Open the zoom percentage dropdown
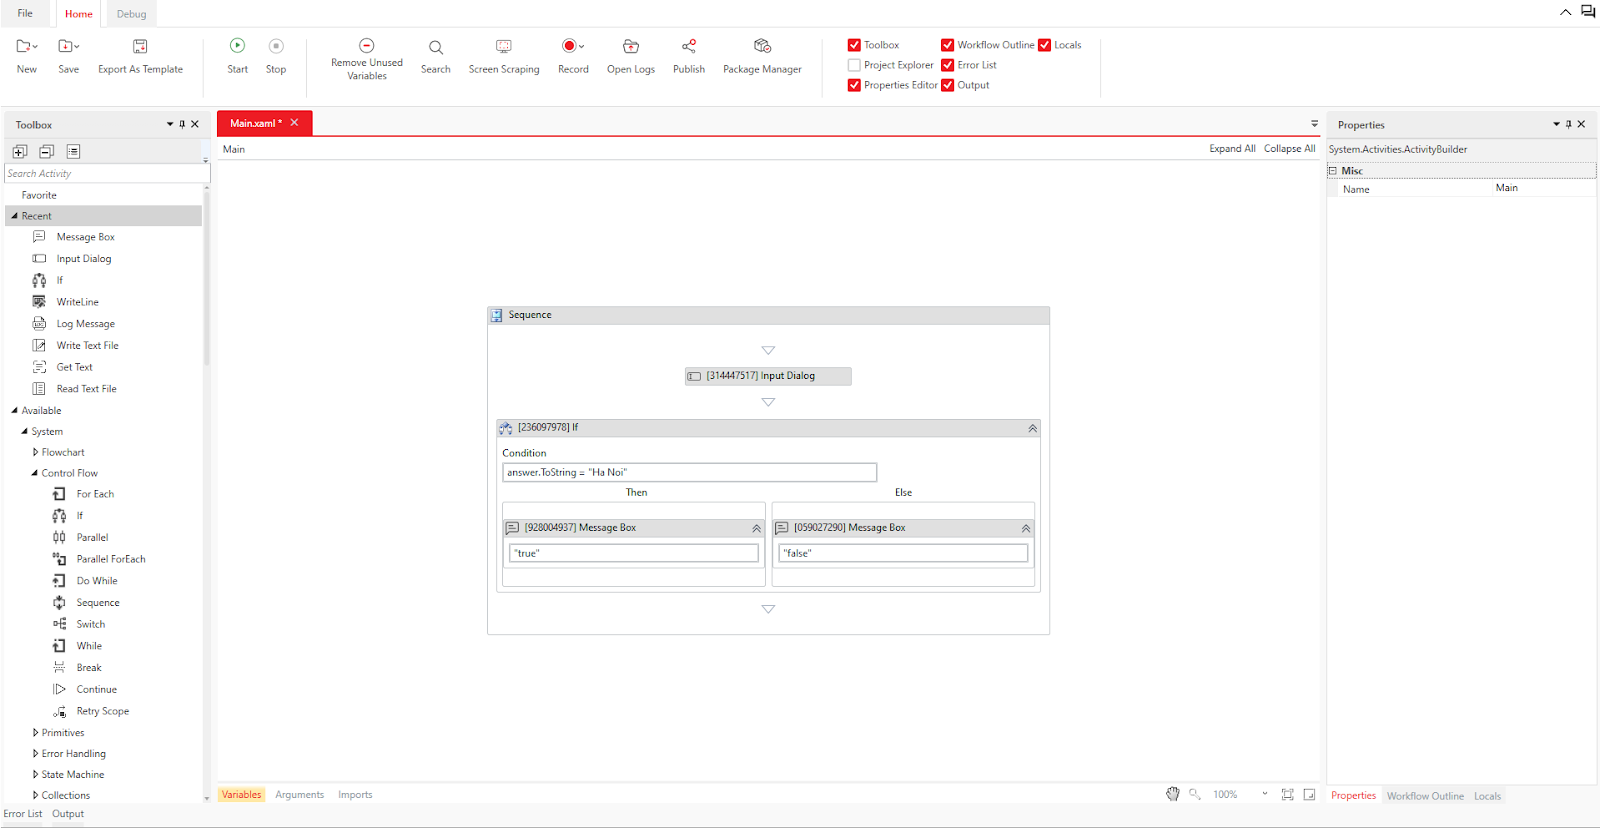The height and width of the screenshot is (828, 1600). point(1264,794)
